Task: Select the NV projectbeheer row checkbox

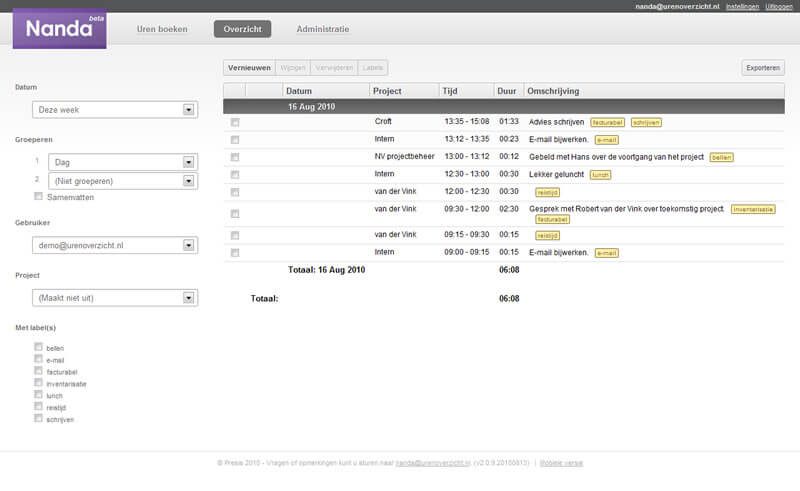Action: (x=235, y=157)
